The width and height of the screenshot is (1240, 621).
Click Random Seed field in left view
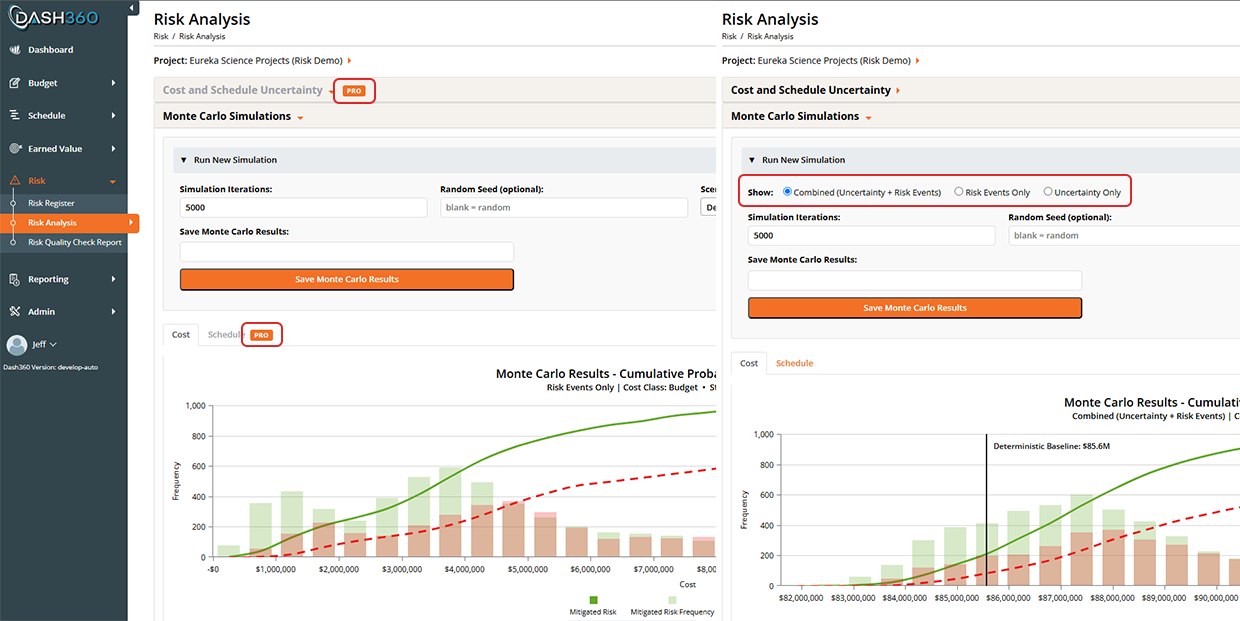pyautogui.click(x=564, y=207)
